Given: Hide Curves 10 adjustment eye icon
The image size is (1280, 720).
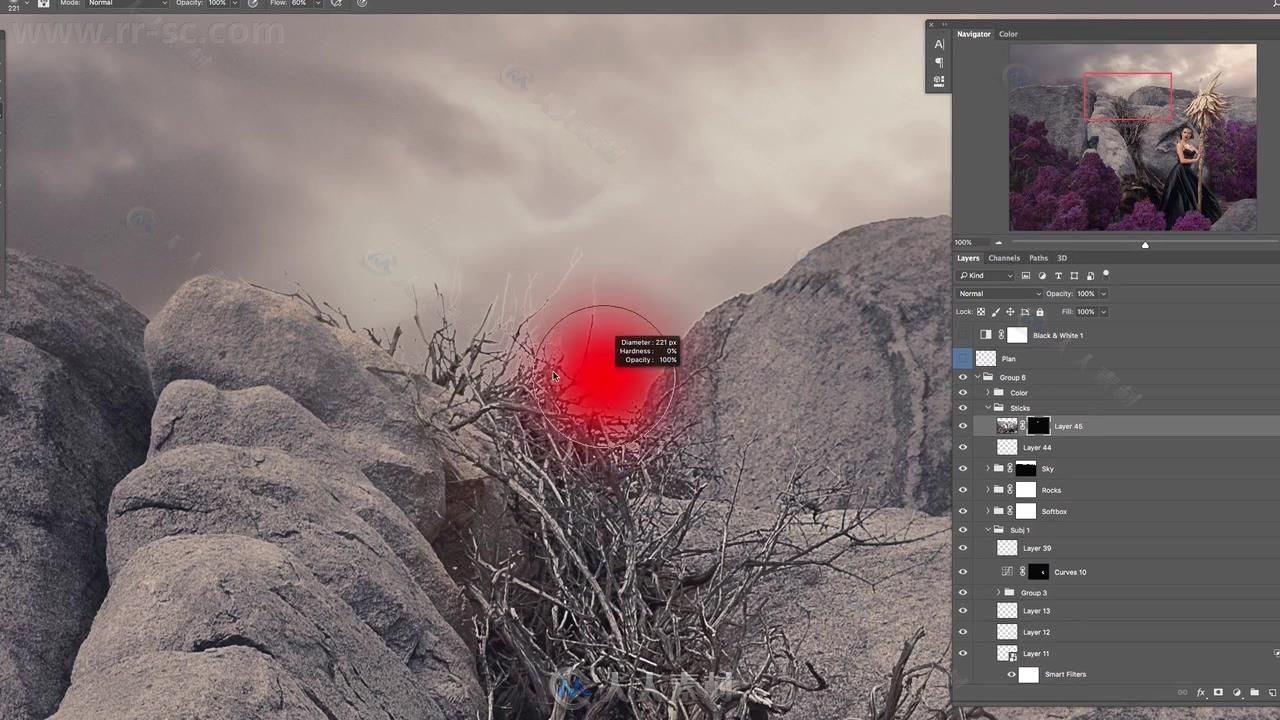Looking at the screenshot, I should tap(963, 572).
